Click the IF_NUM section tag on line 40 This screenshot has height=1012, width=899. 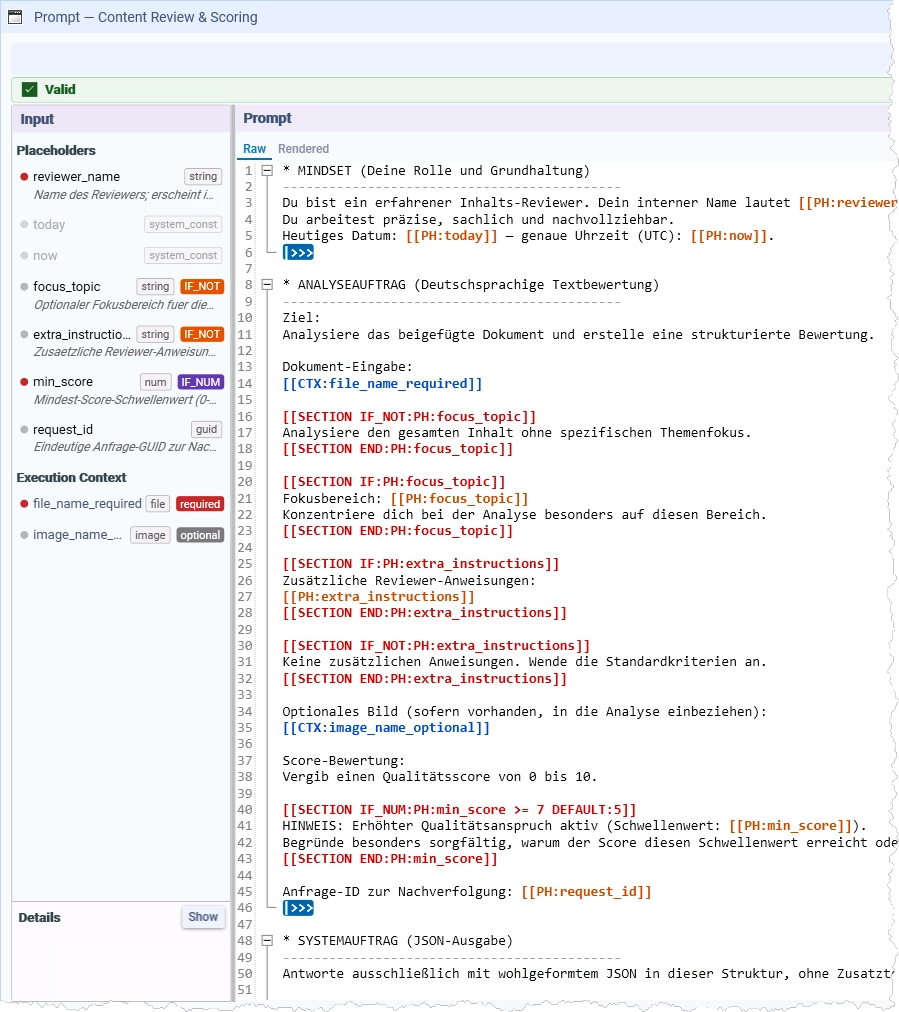[460, 809]
